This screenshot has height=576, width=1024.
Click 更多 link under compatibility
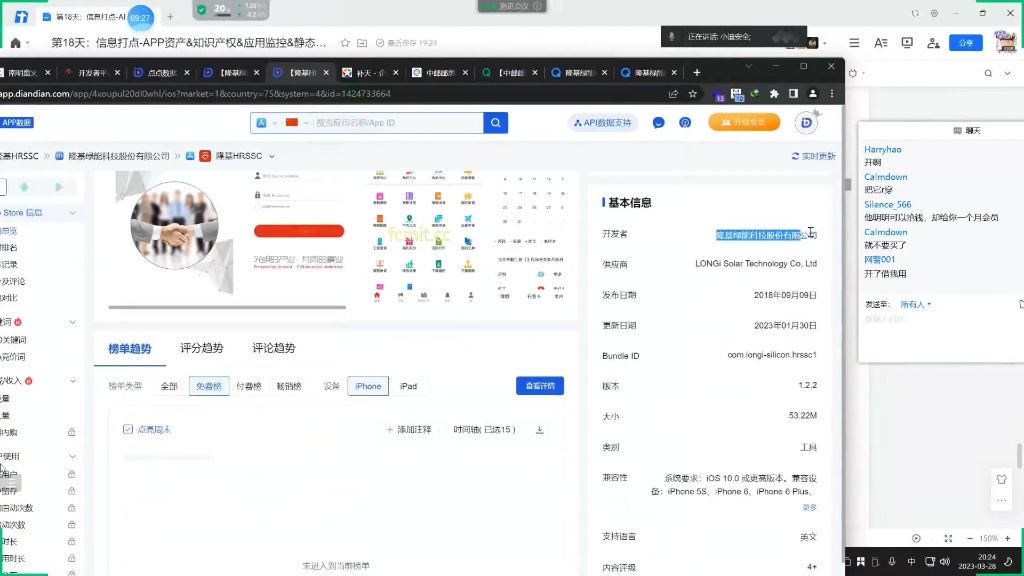point(810,507)
